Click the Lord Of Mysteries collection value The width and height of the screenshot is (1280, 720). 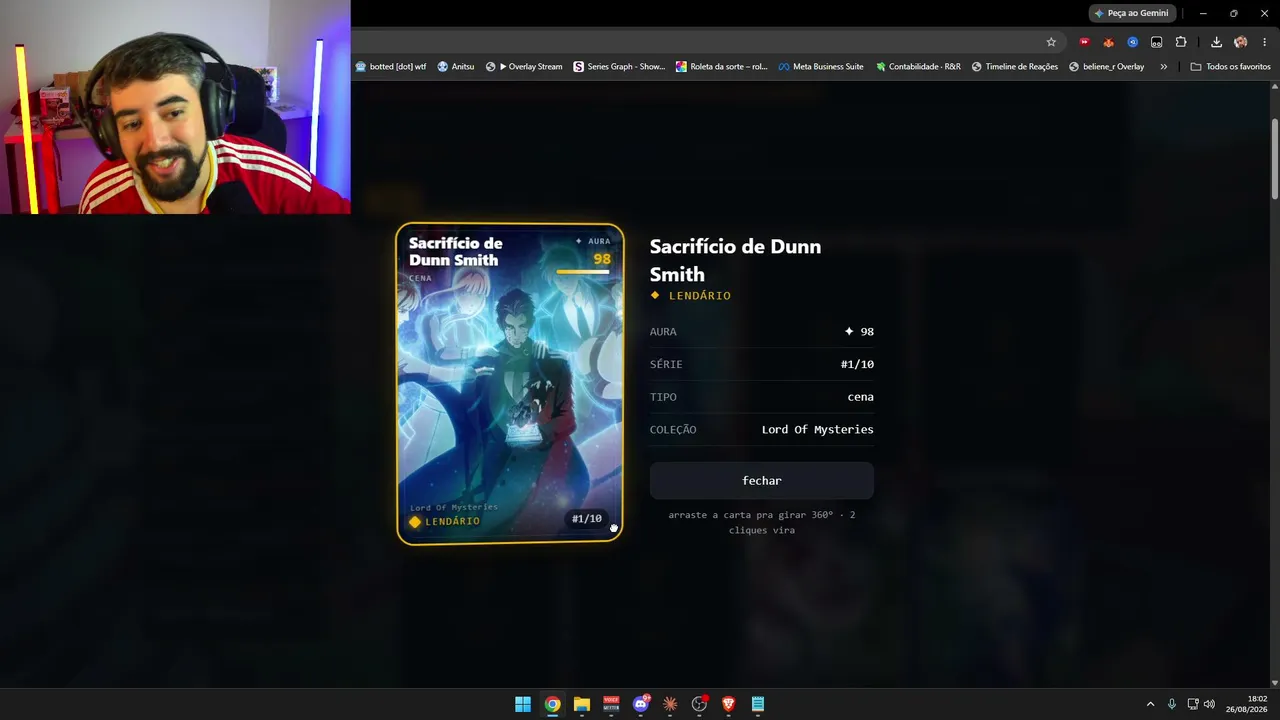click(x=818, y=430)
